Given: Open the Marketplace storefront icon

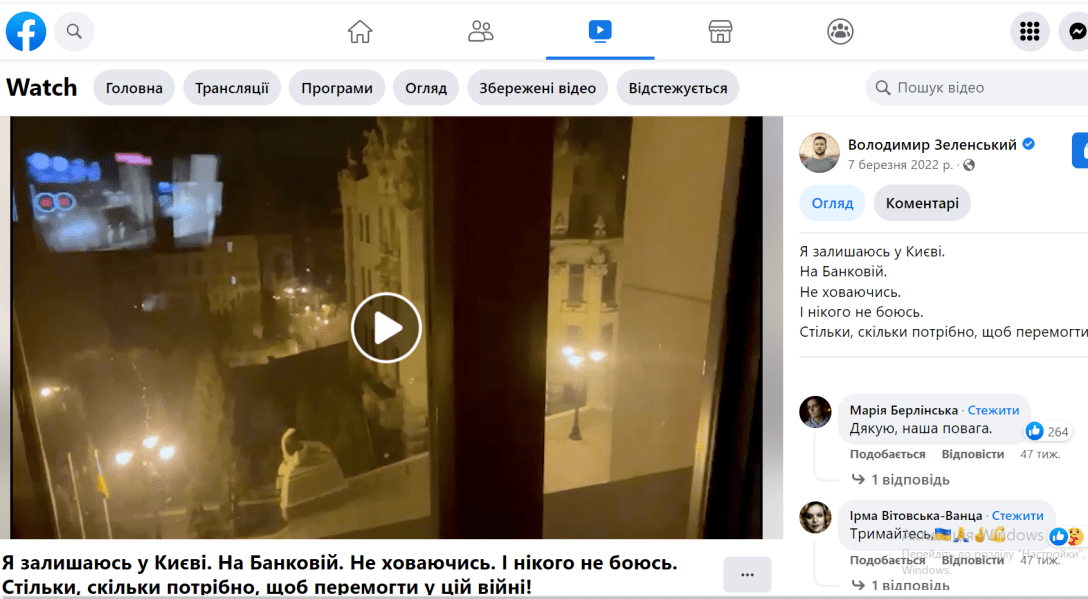Looking at the screenshot, I should point(720,32).
